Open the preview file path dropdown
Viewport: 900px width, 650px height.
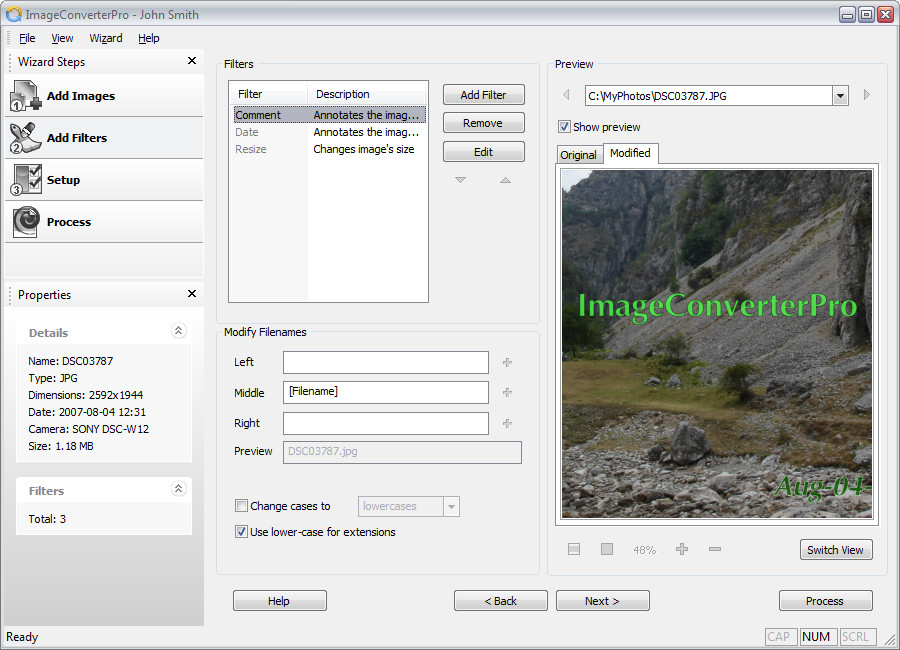(840, 96)
